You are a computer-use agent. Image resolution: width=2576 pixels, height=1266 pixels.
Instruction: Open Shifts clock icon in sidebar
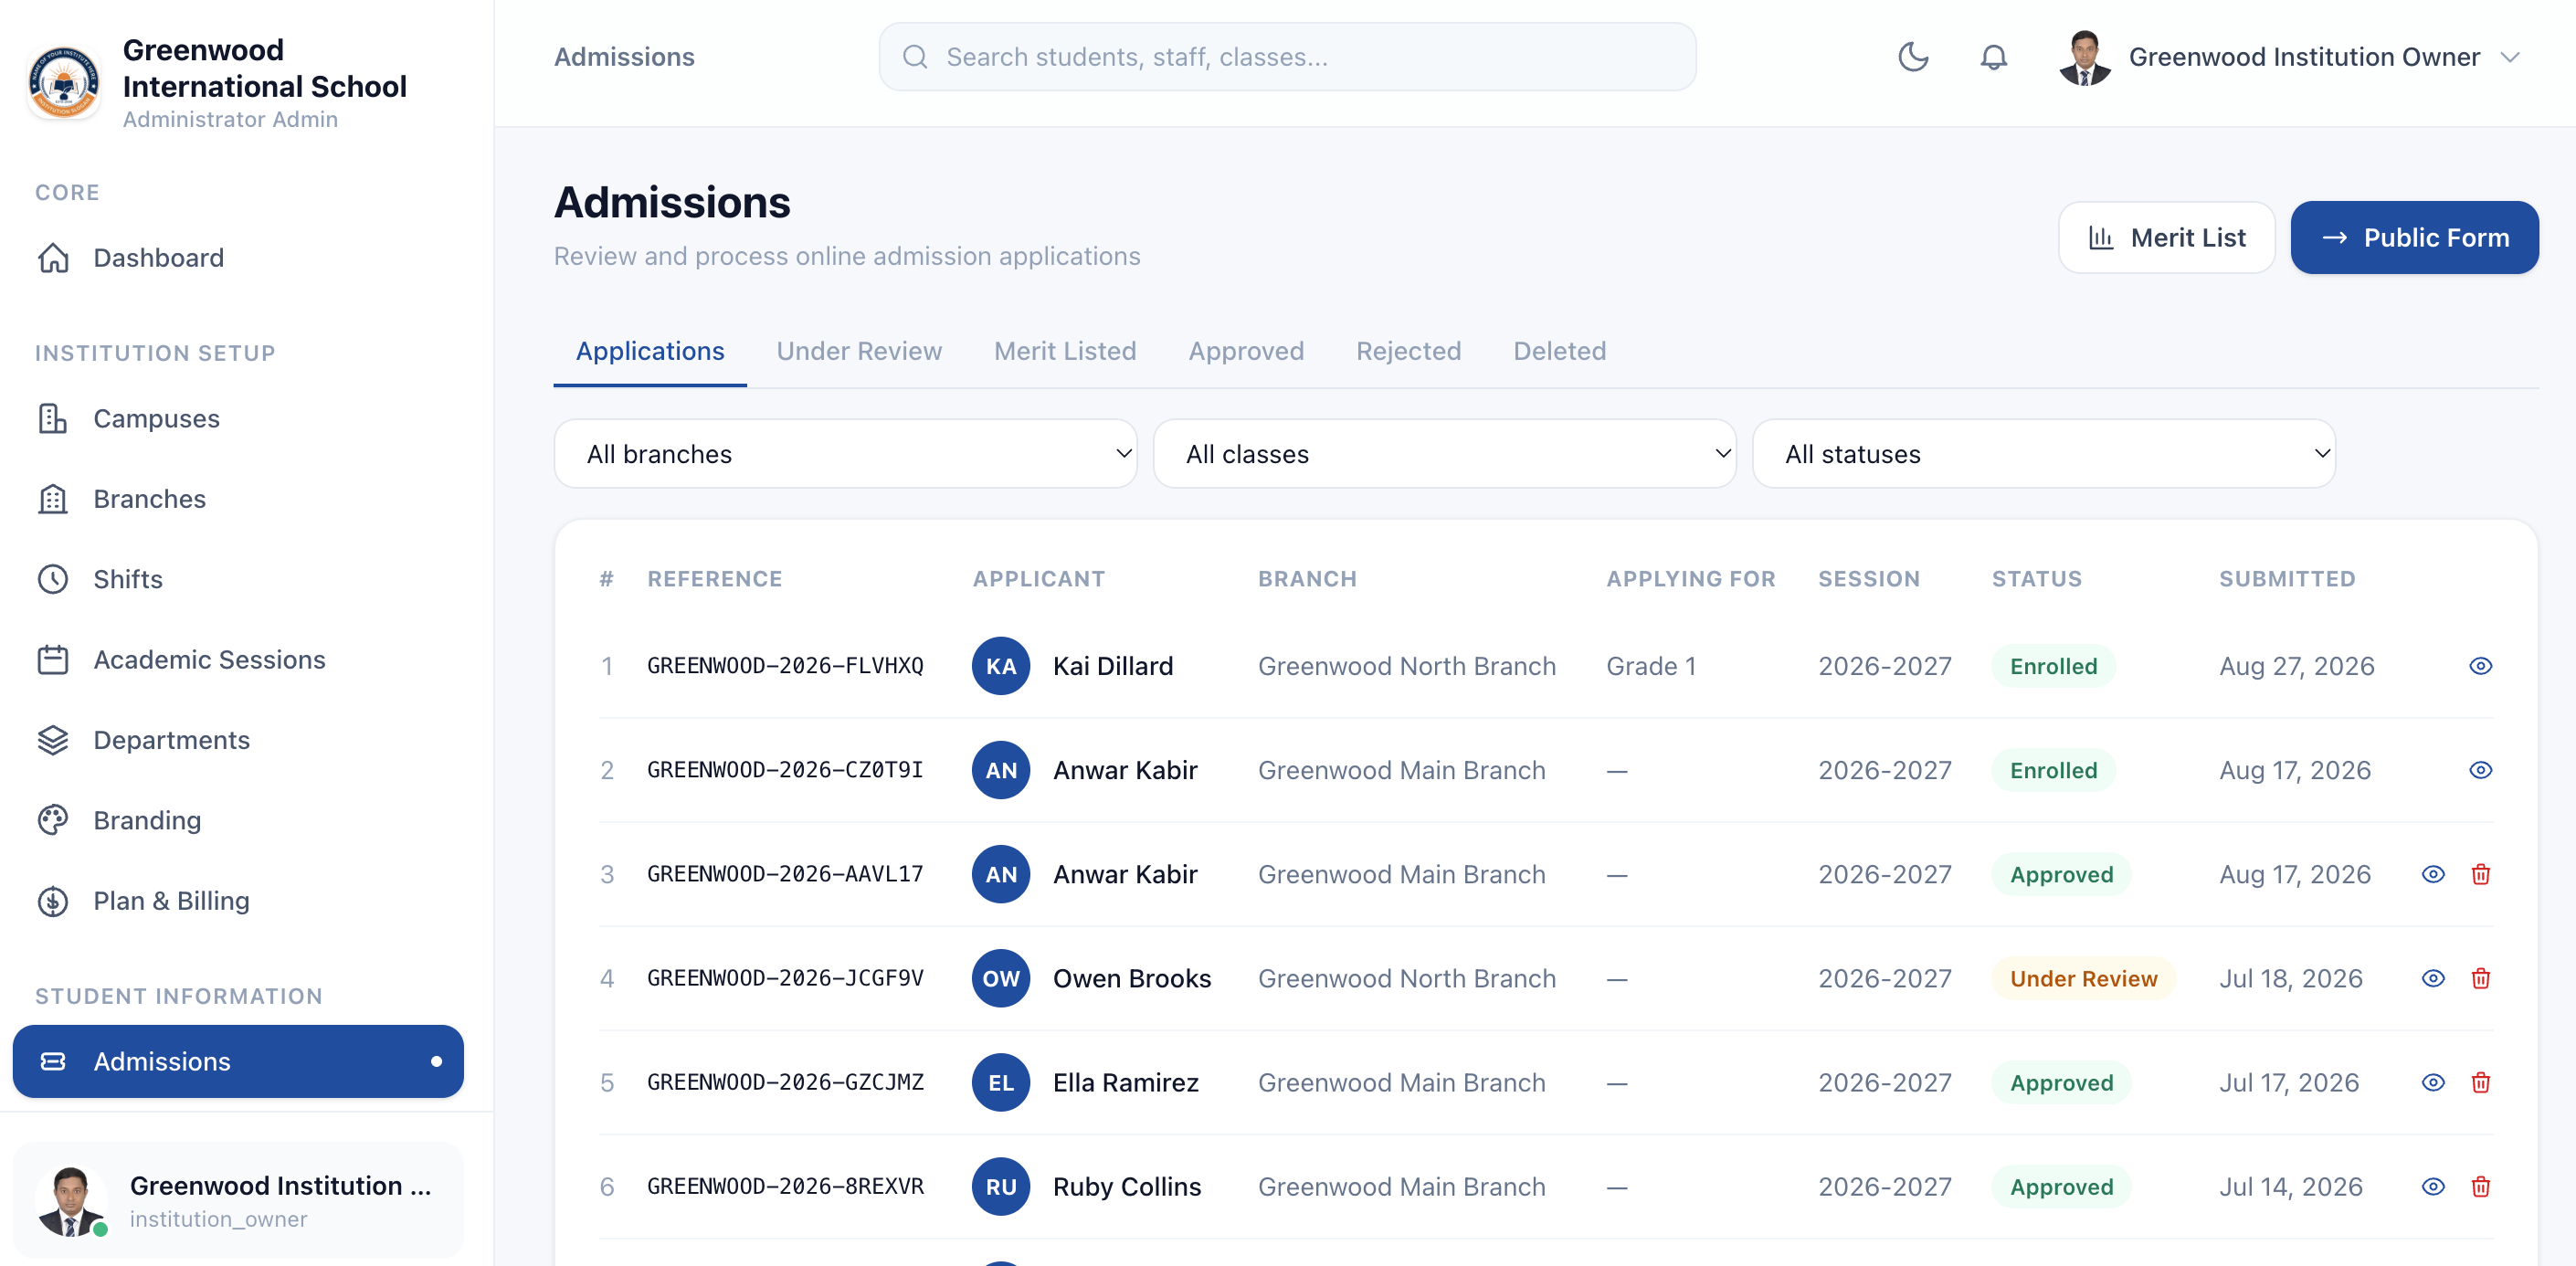pyautogui.click(x=53, y=579)
